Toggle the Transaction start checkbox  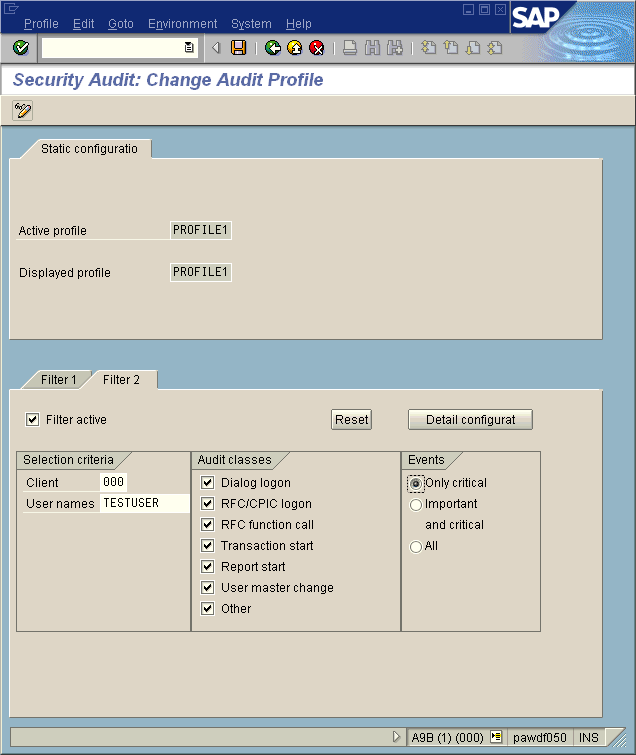(x=208, y=546)
